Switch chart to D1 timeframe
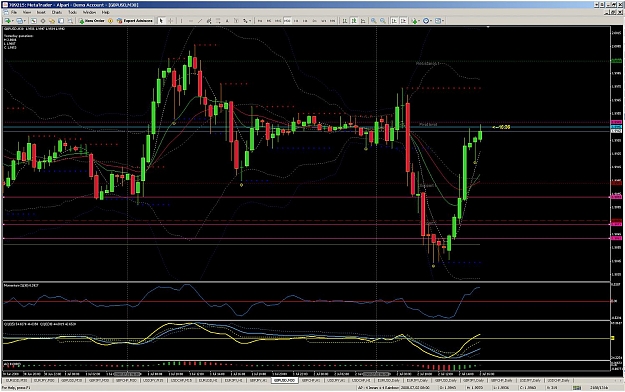Image resolution: width=625 pixels, height=392 pixels. (x=314, y=21)
